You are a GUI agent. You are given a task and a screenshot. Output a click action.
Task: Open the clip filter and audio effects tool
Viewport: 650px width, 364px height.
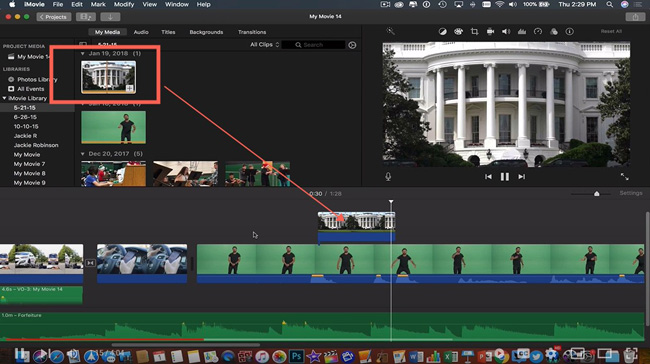coord(554,32)
